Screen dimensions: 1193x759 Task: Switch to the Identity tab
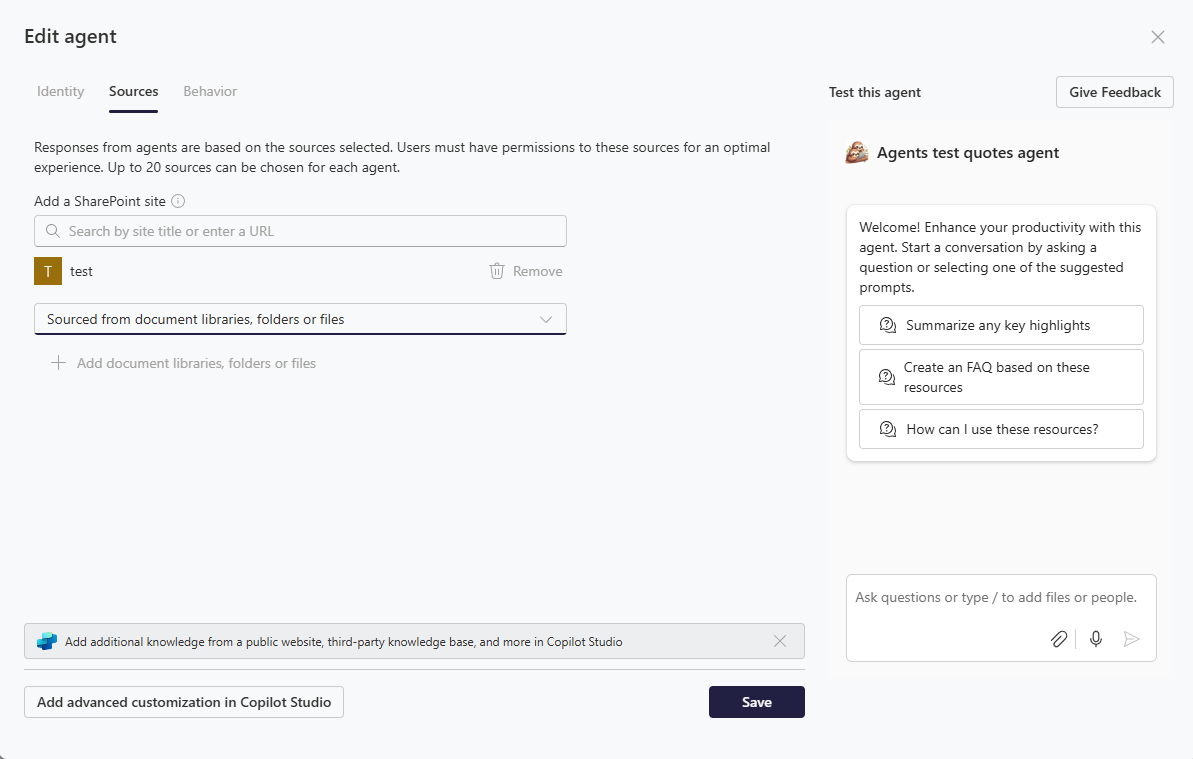pyautogui.click(x=60, y=91)
